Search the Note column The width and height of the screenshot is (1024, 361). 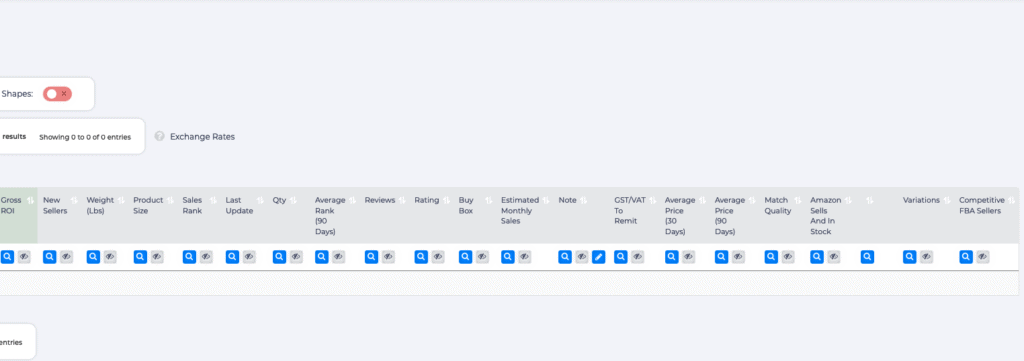(565, 257)
